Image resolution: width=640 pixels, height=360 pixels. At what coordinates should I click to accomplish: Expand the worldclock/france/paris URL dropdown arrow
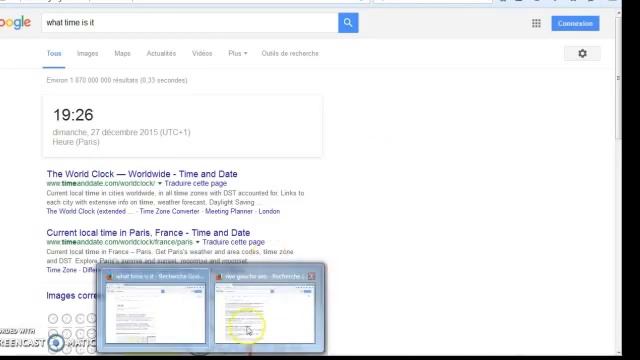pyautogui.click(x=198, y=242)
